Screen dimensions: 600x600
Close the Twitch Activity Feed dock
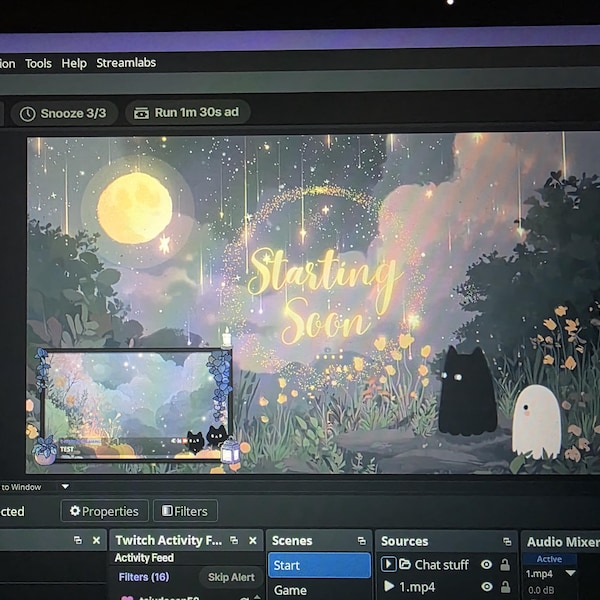253,540
